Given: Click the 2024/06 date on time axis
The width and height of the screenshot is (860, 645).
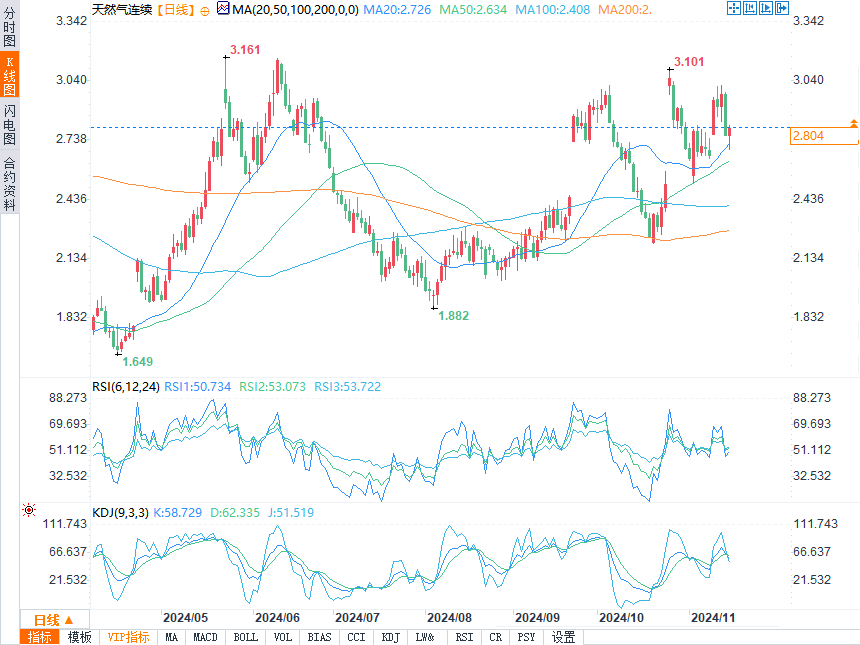Looking at the screenshot, I should pos(277,618).
